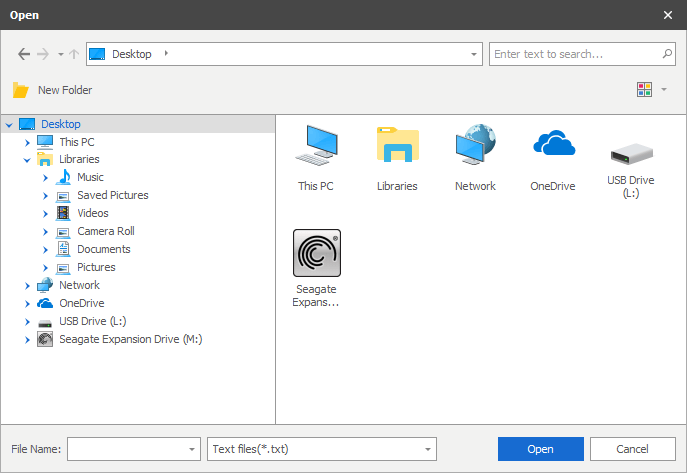
Task: Select This PC tree item
Action: tap(77, 142)
